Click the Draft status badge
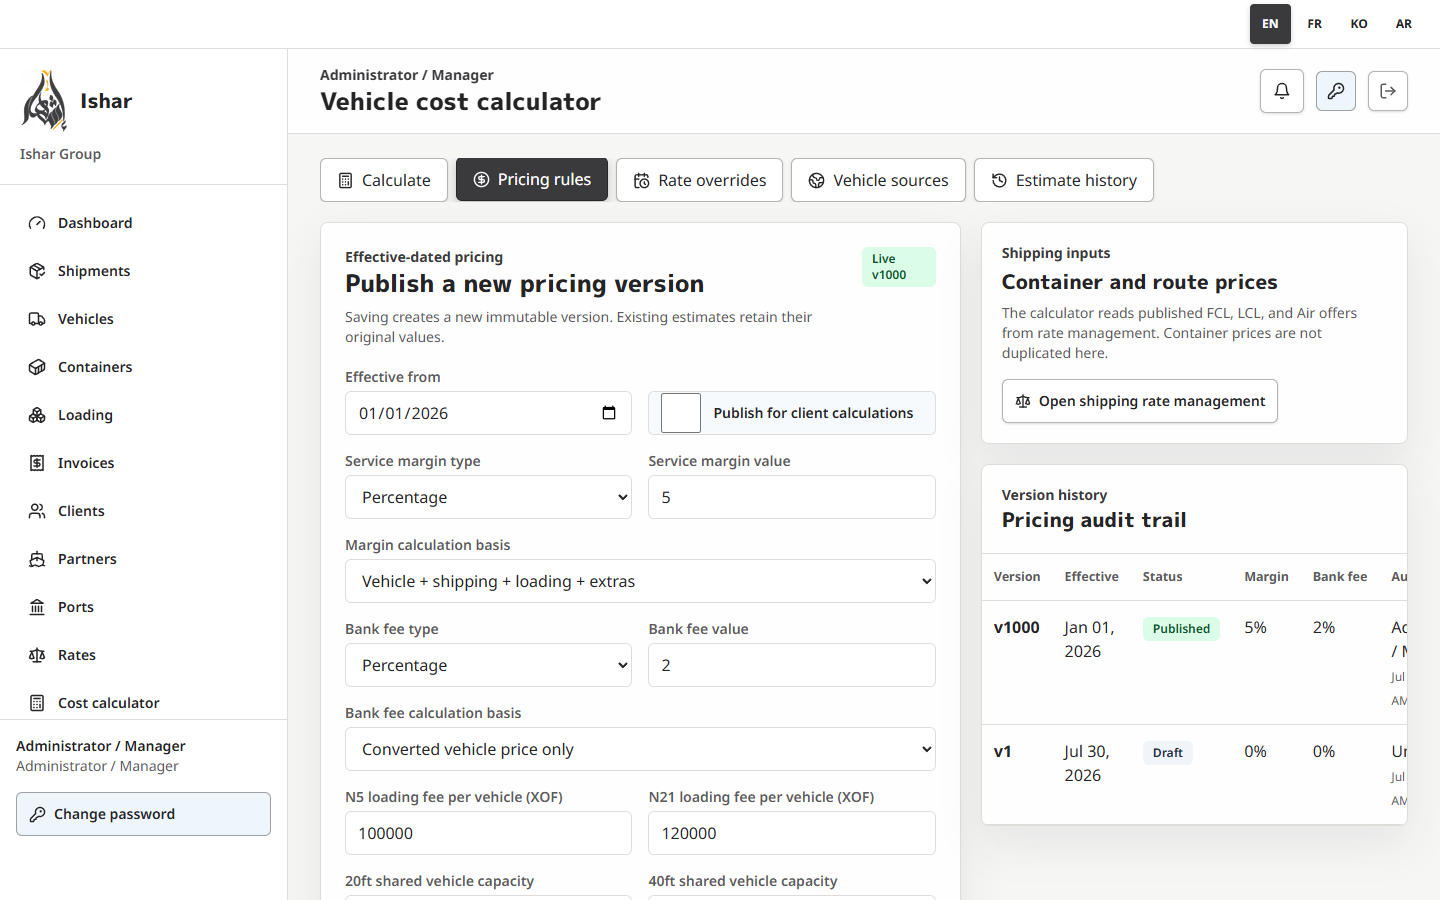The image size is (1440, 900). click(1168, 753)
